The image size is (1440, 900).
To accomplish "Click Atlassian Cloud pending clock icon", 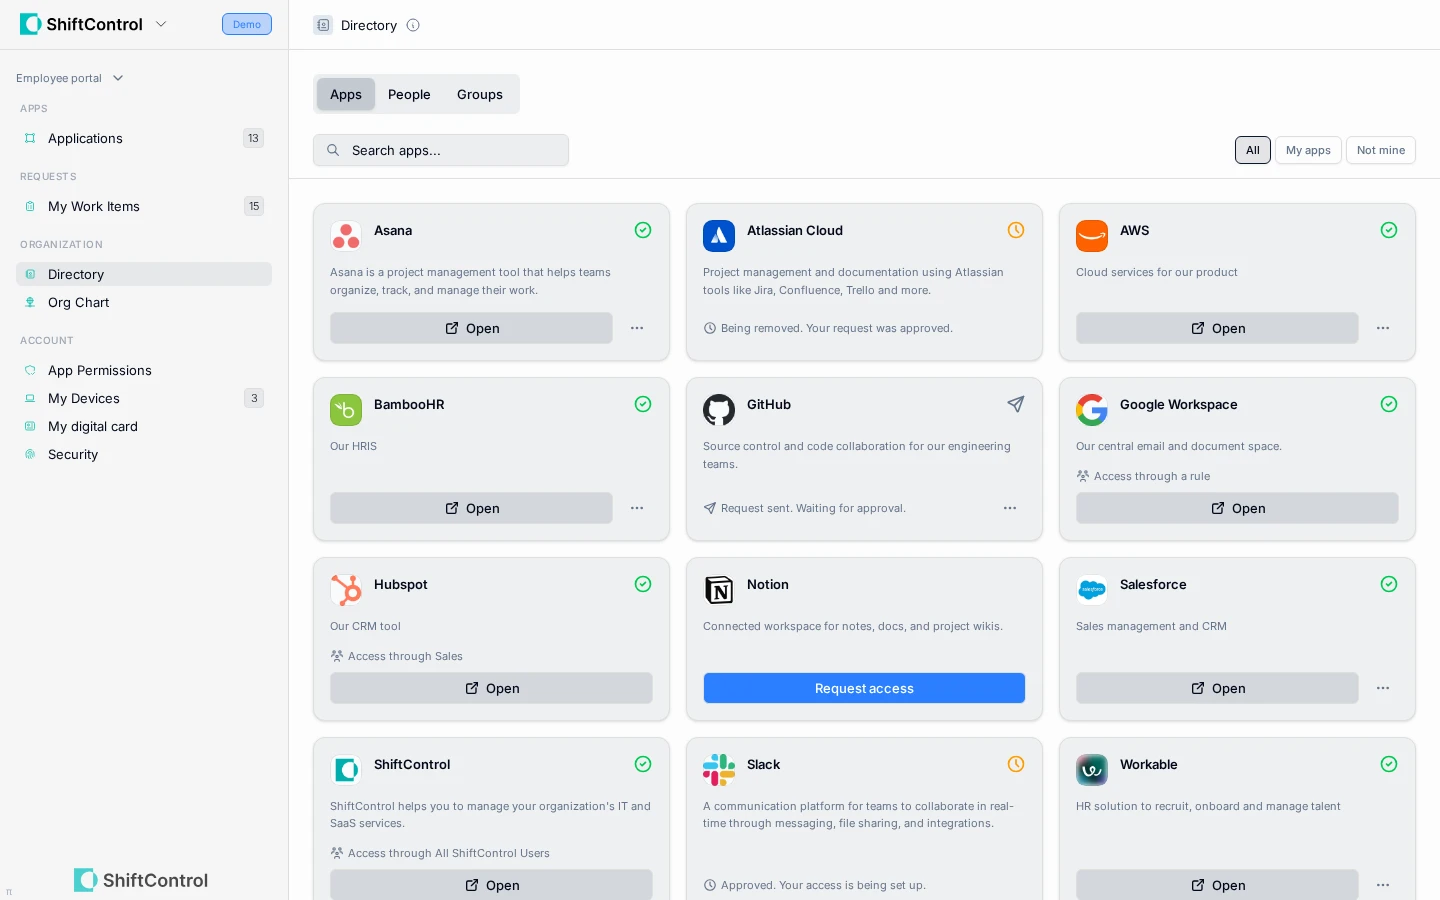I will tap(1016, 230).
